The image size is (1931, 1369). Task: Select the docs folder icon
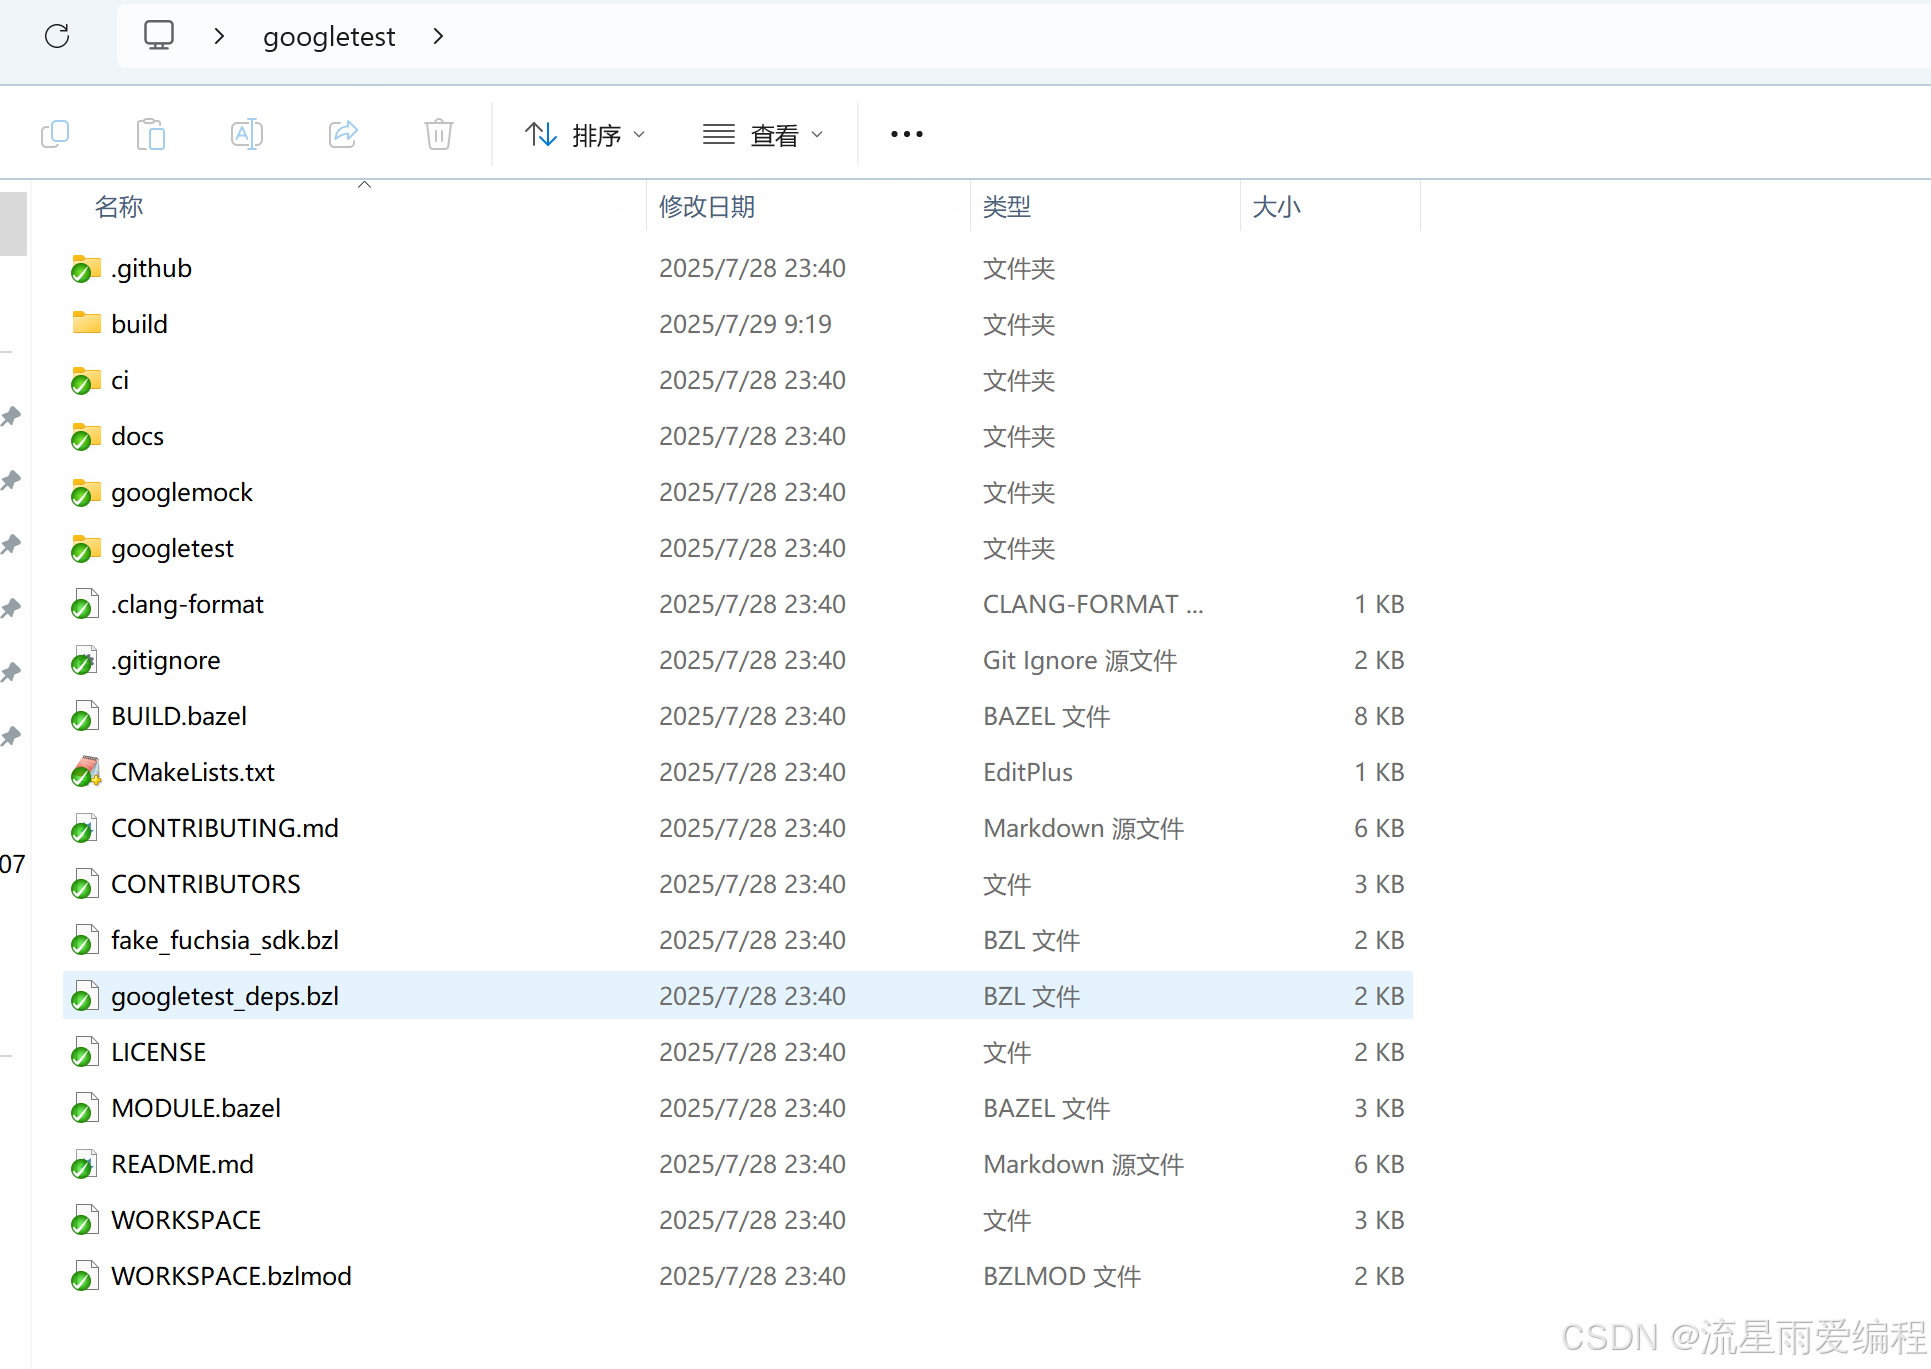[86, 436]
